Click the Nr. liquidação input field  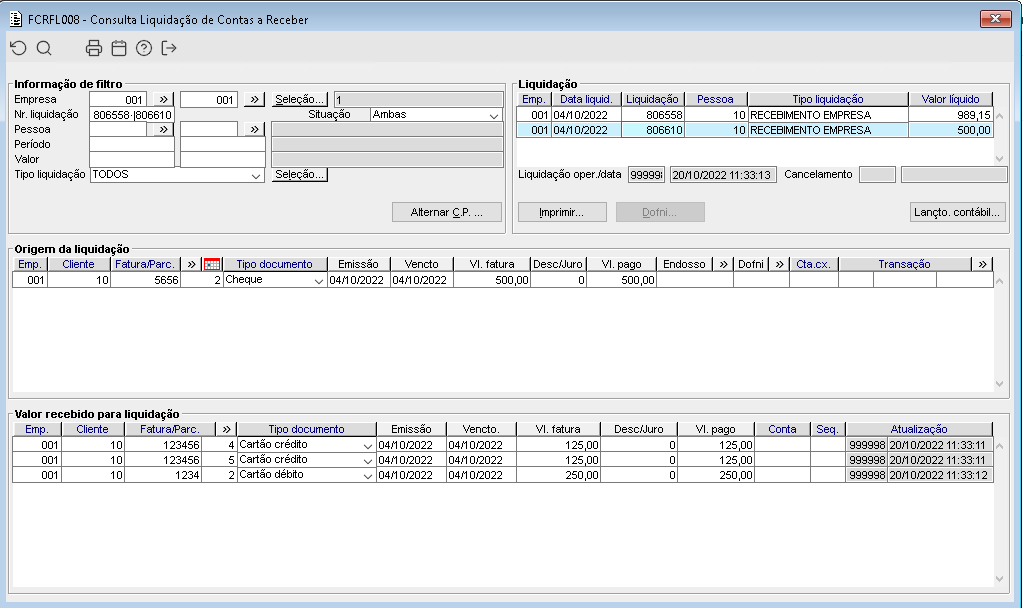(132, 115)
